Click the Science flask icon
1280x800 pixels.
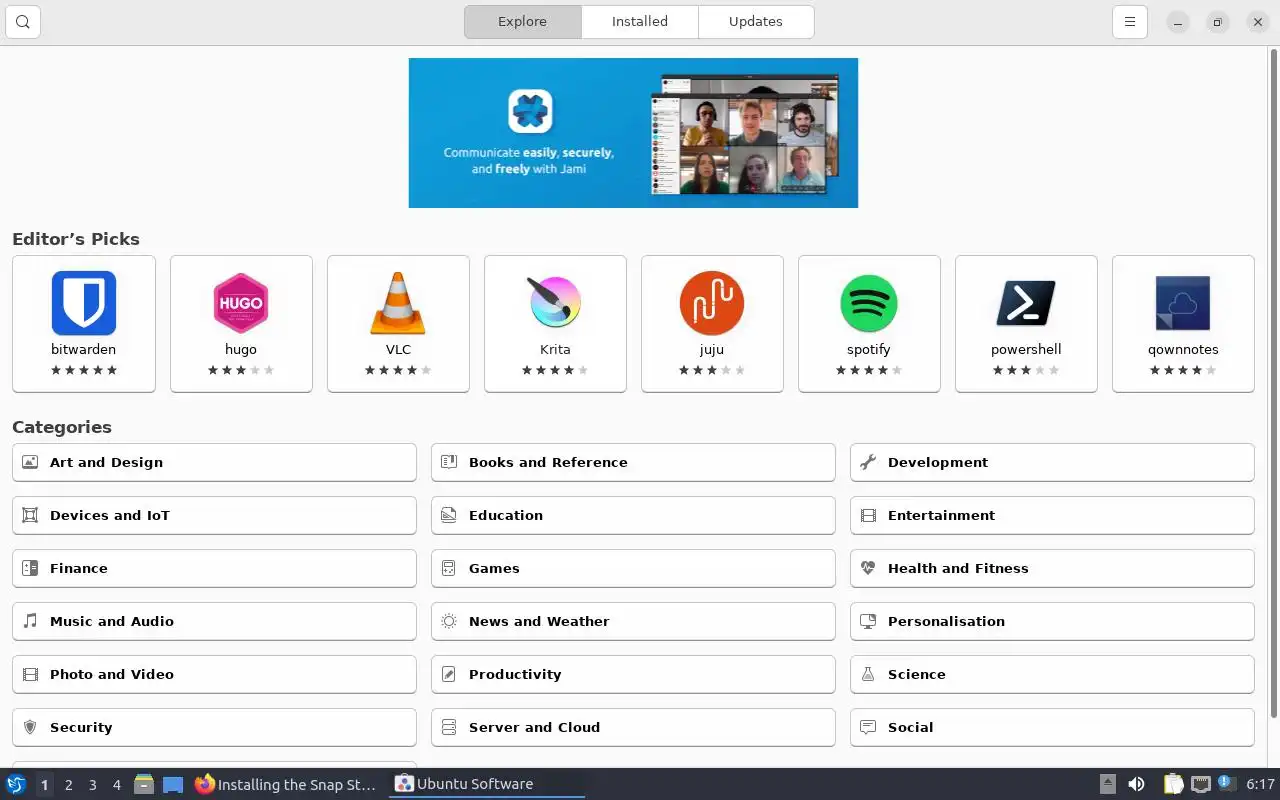[x=868, y=674]
